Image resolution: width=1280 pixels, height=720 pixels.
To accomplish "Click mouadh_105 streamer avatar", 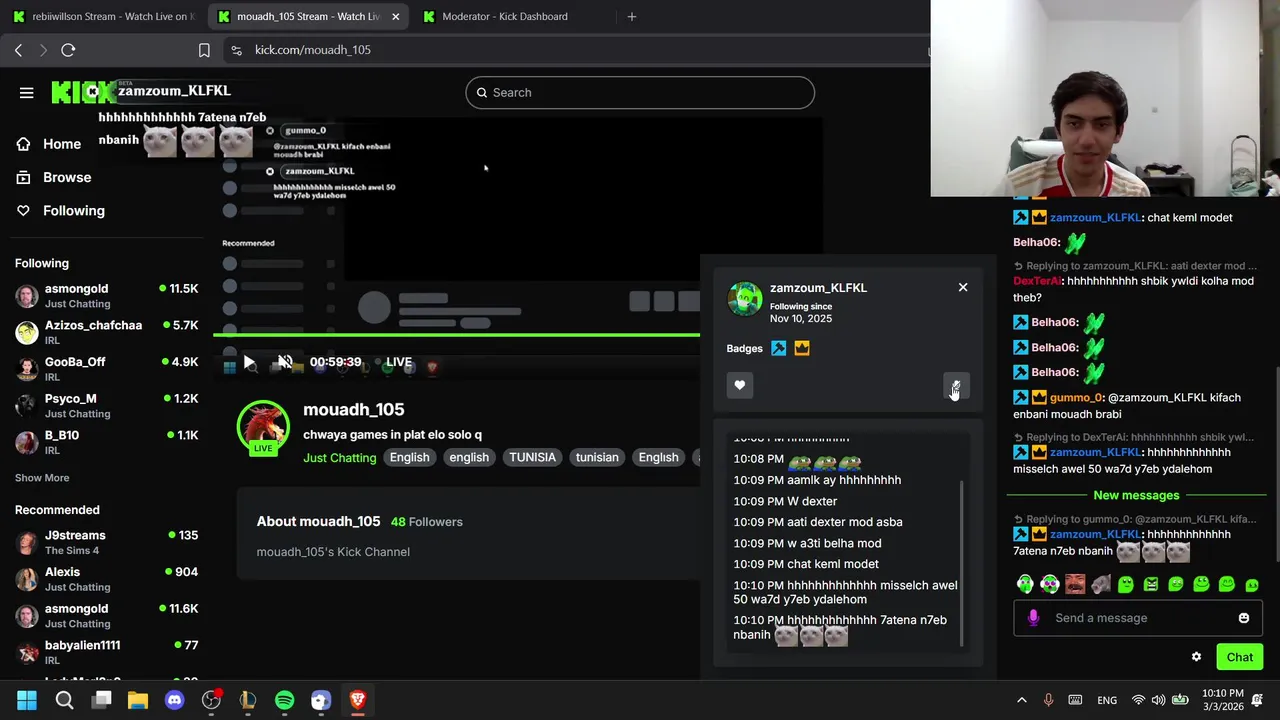I will pos(263,426).
